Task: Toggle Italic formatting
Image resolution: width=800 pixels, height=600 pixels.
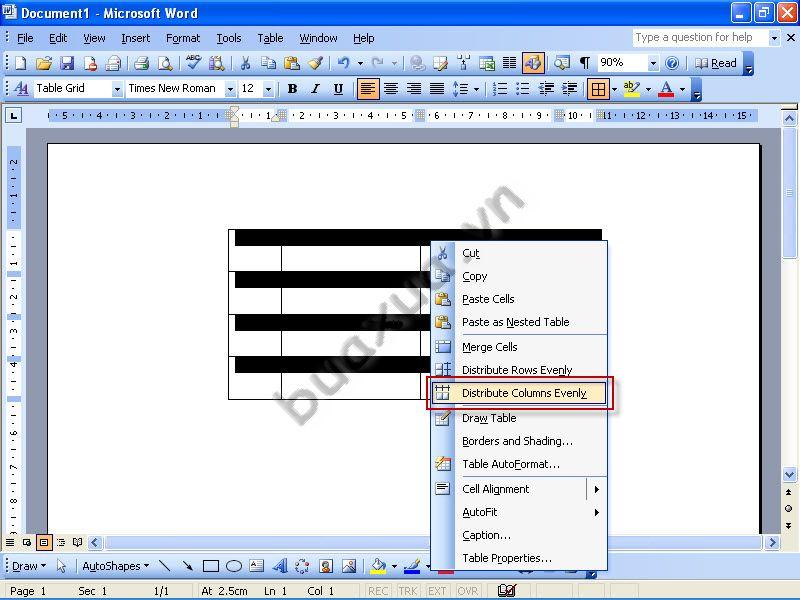Action: pyautogui.click(x=315, y=89)
